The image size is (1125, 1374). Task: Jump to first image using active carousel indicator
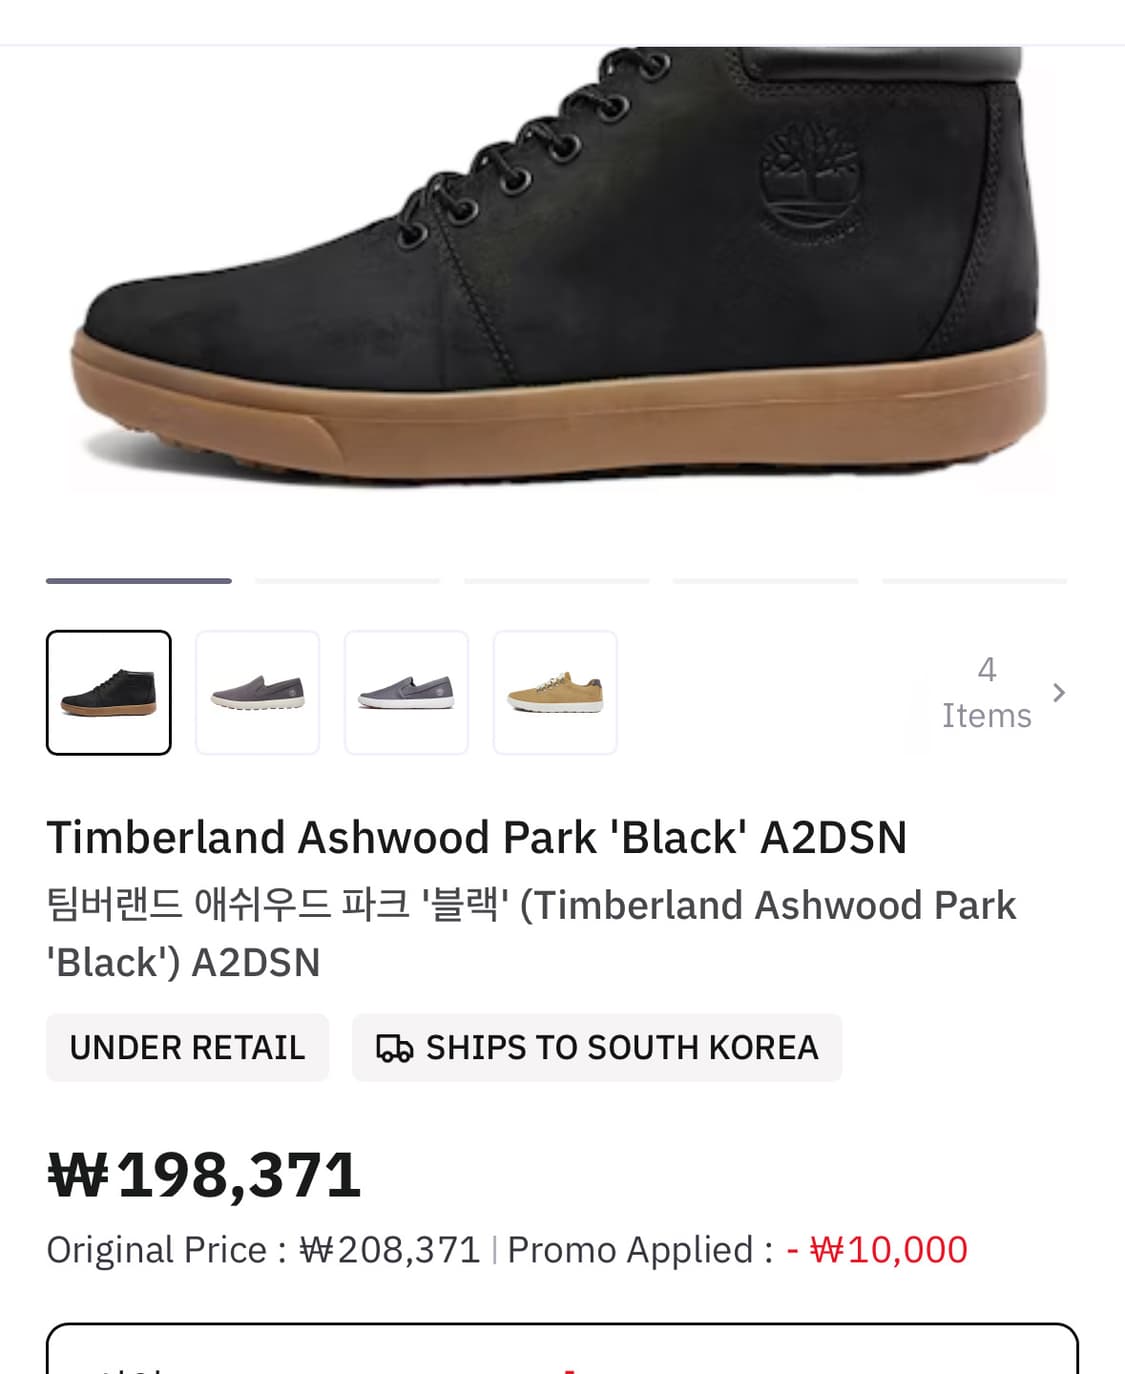139,580
